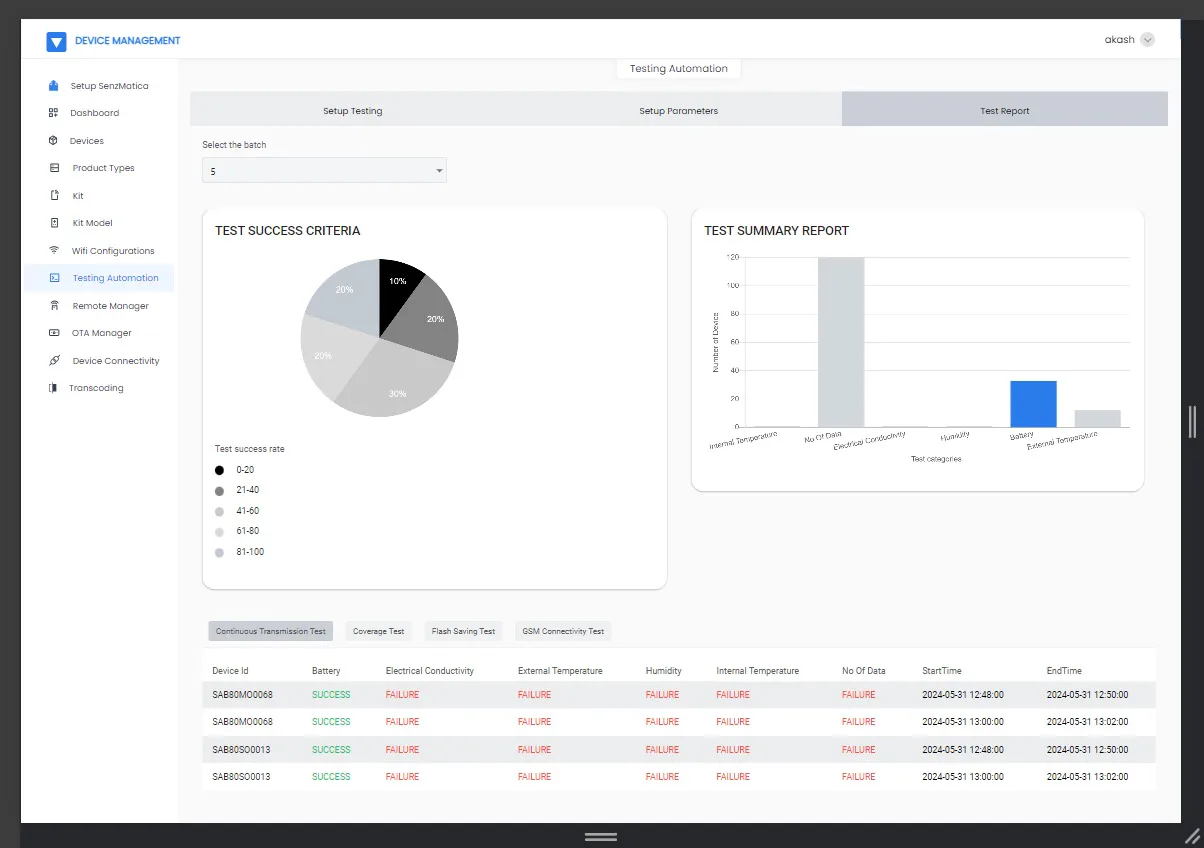Go to Product Types in sidebar
This screenshot has width=1204, height=848.
tap(103, 168)
